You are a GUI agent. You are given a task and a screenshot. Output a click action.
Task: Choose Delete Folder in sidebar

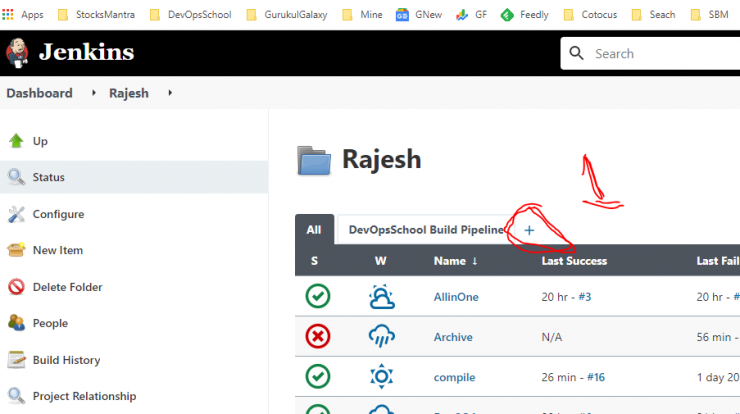(x=67, y=287)
